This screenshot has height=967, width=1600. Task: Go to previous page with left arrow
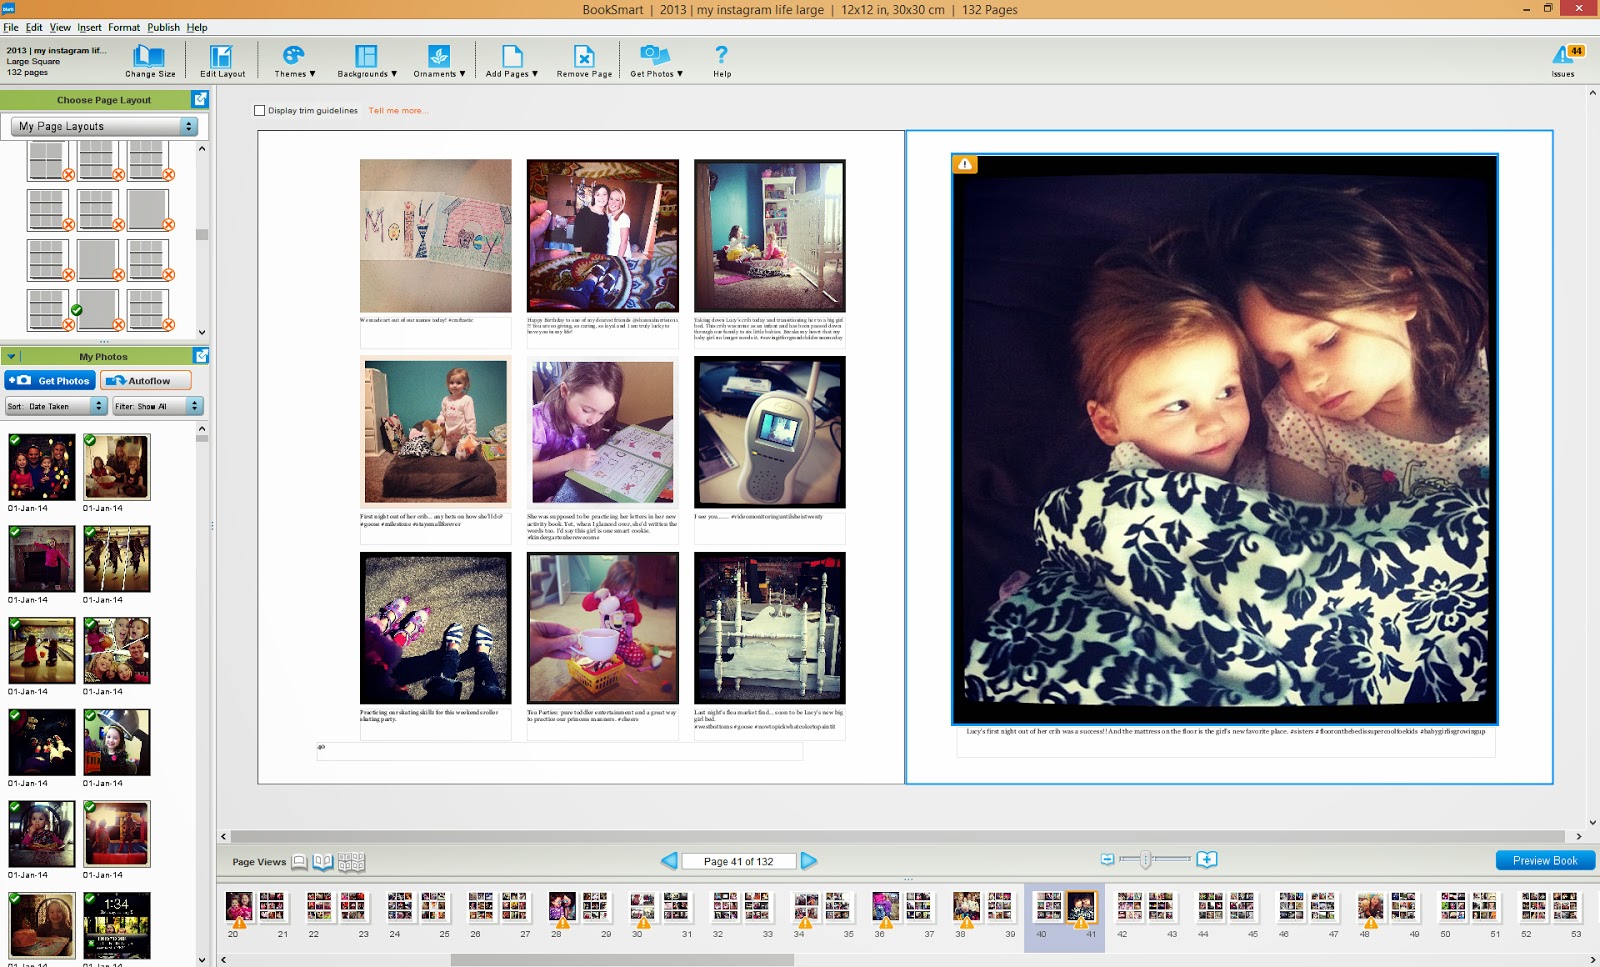669,861
